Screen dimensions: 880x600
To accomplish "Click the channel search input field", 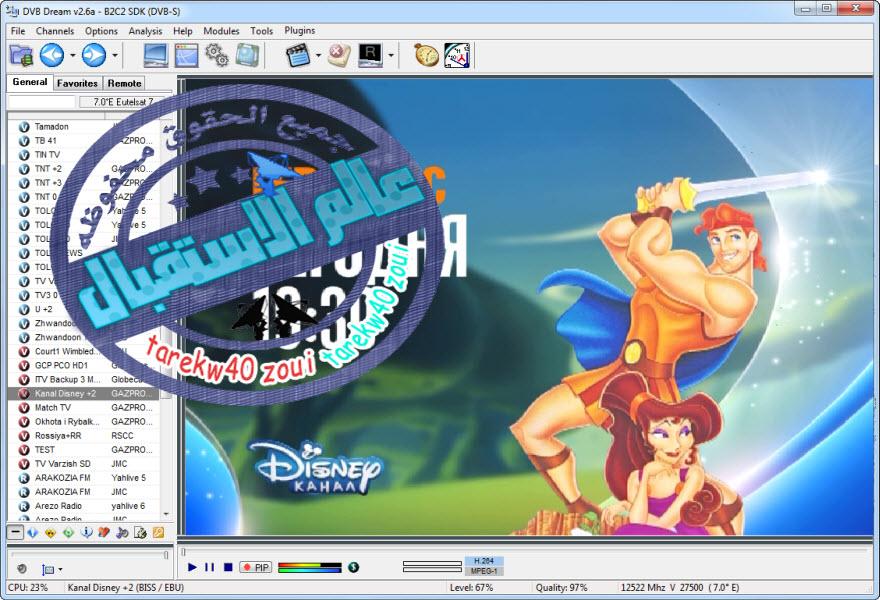I will (42, 102).
